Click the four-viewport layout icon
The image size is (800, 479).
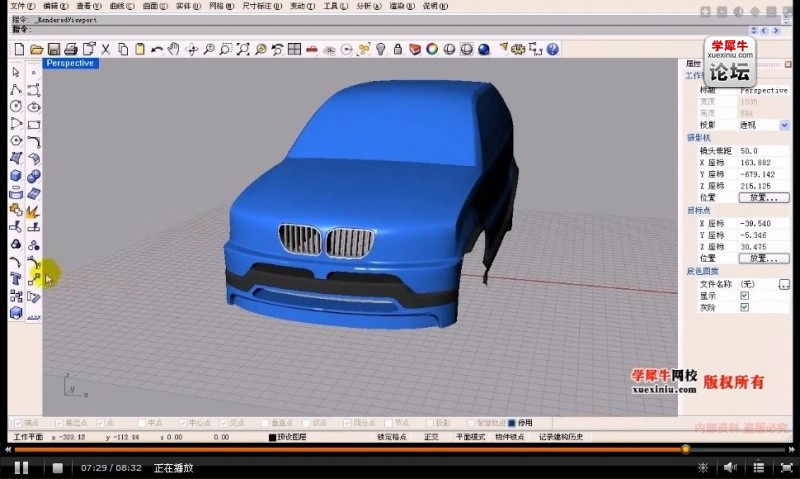pos(294,49)
